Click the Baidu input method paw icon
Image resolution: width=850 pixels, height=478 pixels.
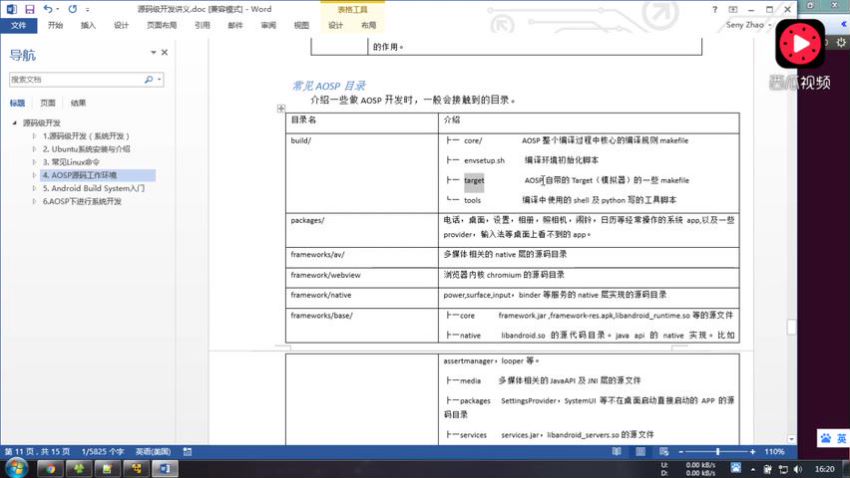point(826,438)
